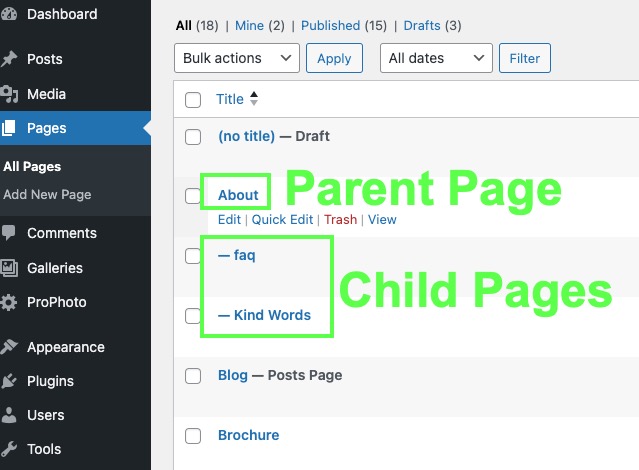Open Add New Page submenu item
Viewport: 639px width, 470px height.
point(47,194)
